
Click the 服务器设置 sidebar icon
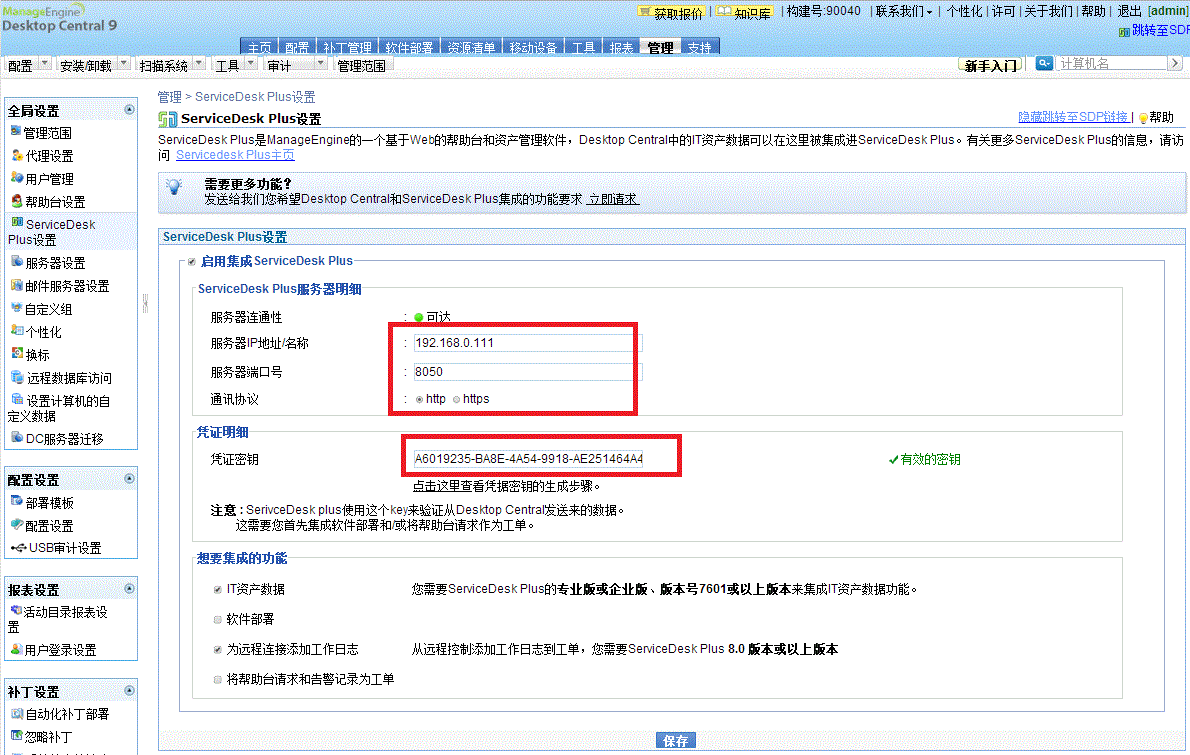17,262
